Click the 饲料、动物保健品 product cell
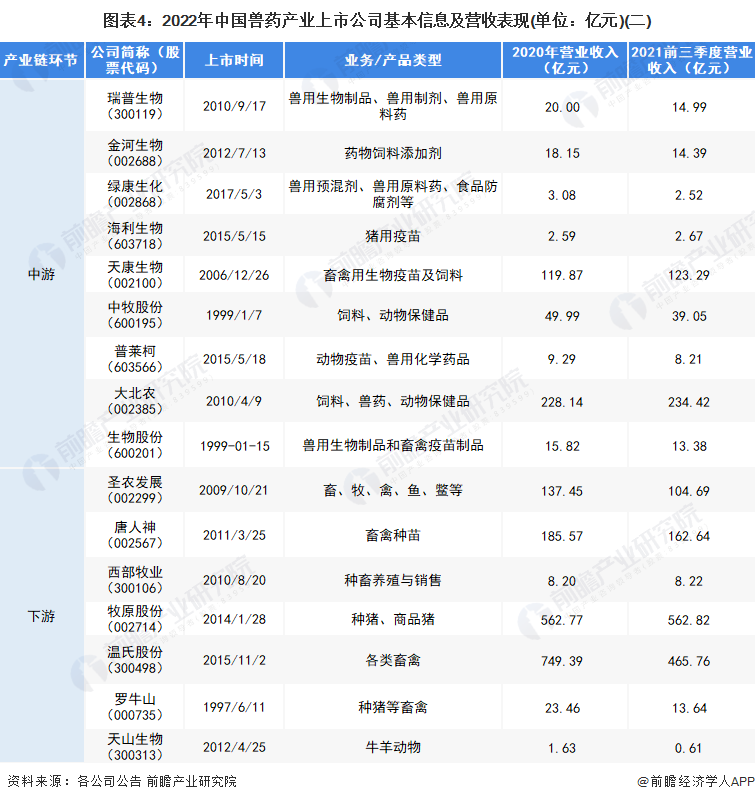 pos(393,315)
